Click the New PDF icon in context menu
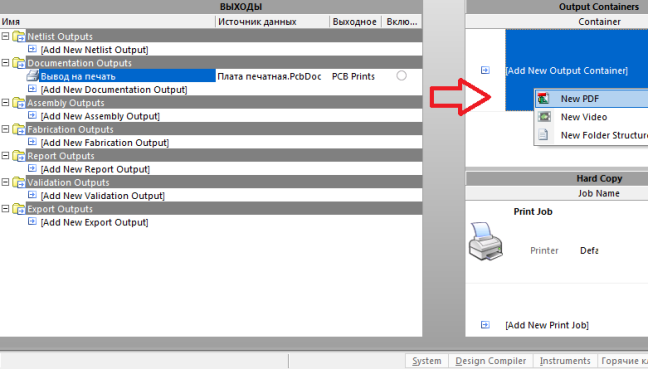The image size is (648, 369). [543, 98]
